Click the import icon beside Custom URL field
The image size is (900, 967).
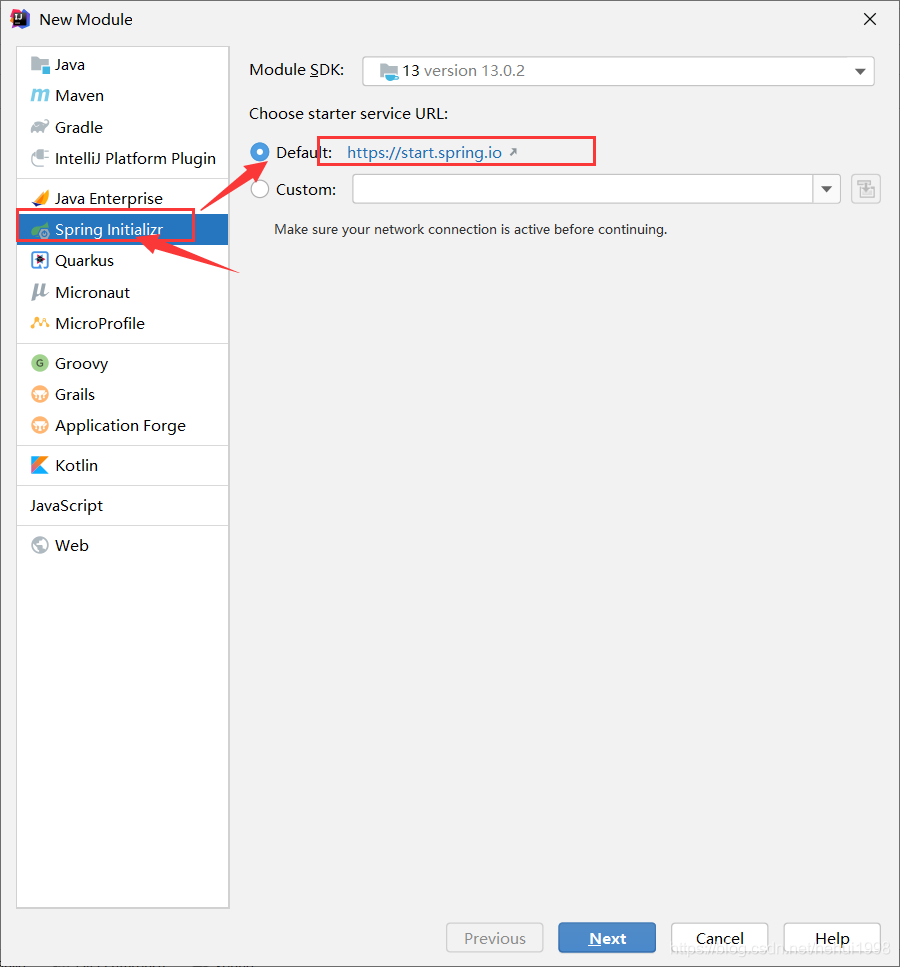pos(865,189)
